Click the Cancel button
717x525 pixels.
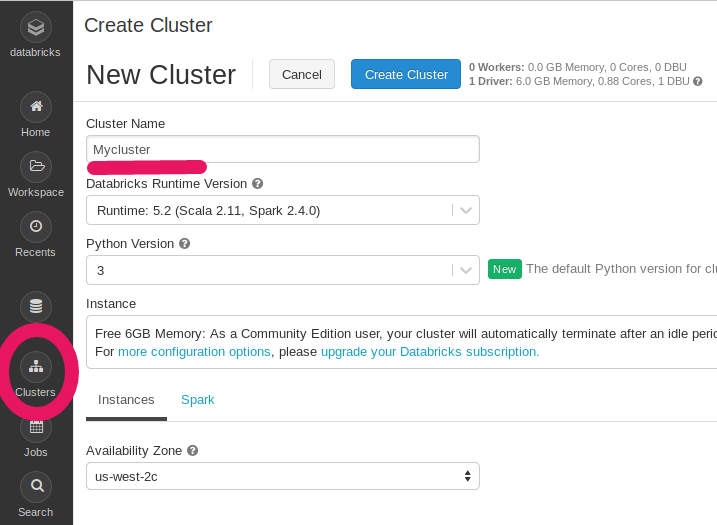pos(301,74)
